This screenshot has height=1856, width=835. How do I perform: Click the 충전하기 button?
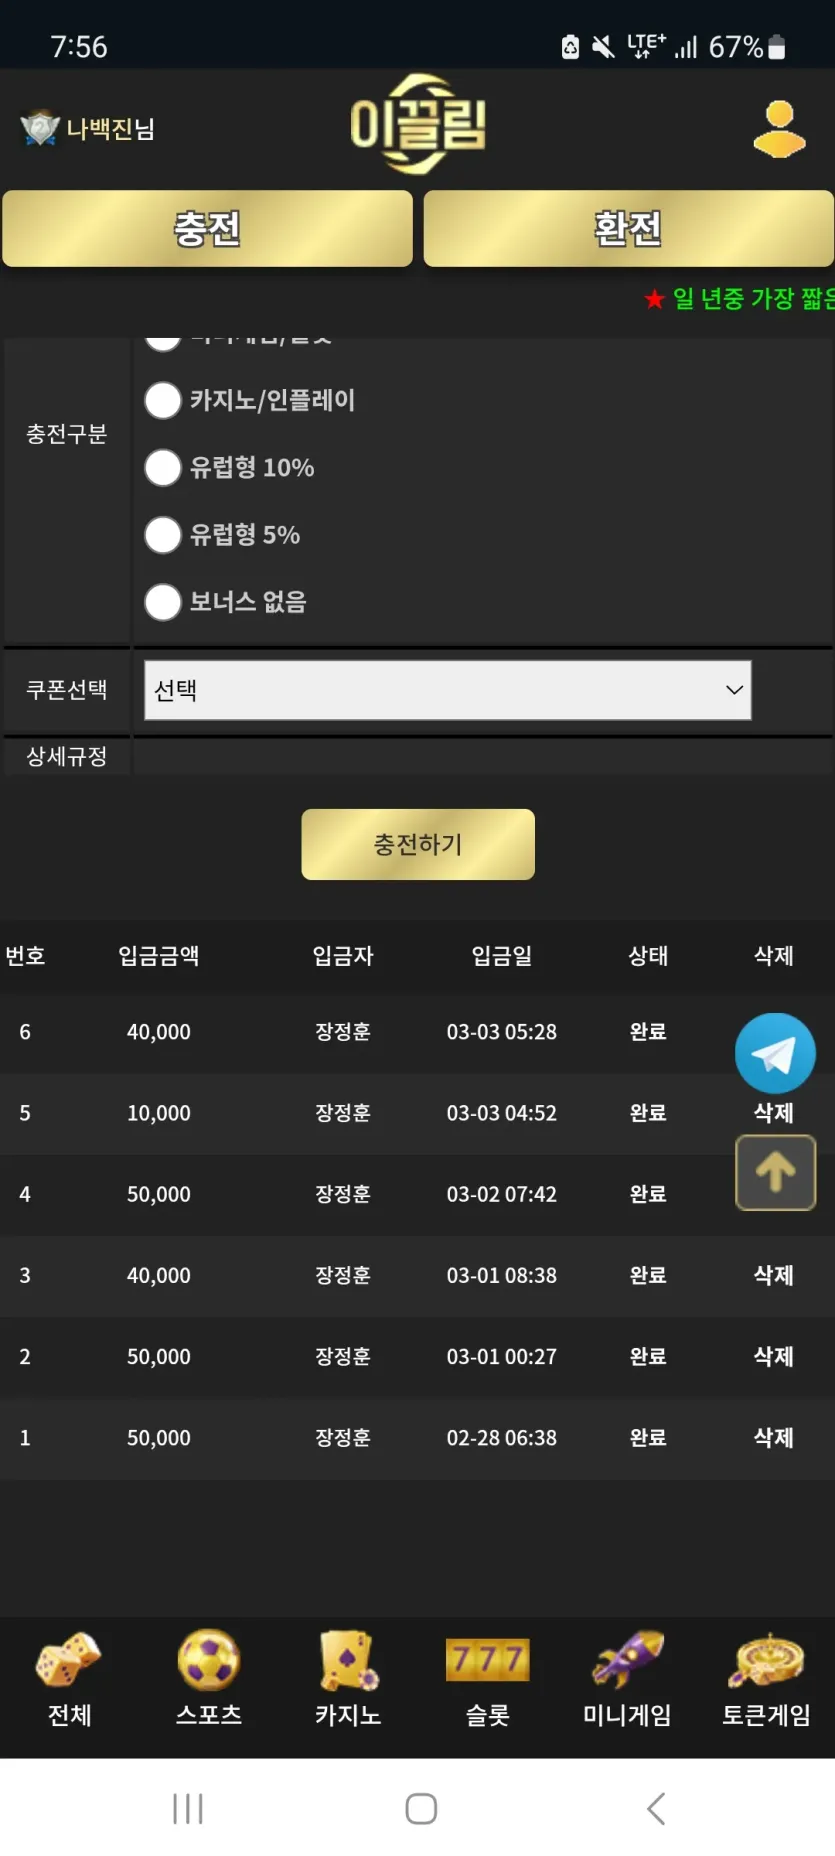click(x=418, y=845)
